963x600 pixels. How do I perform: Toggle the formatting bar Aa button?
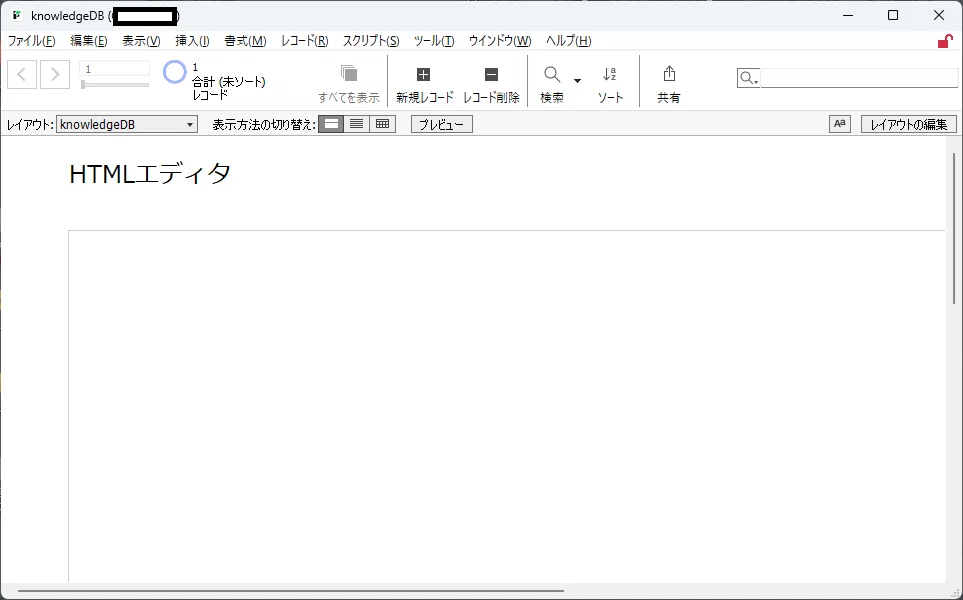click(840, 124)
